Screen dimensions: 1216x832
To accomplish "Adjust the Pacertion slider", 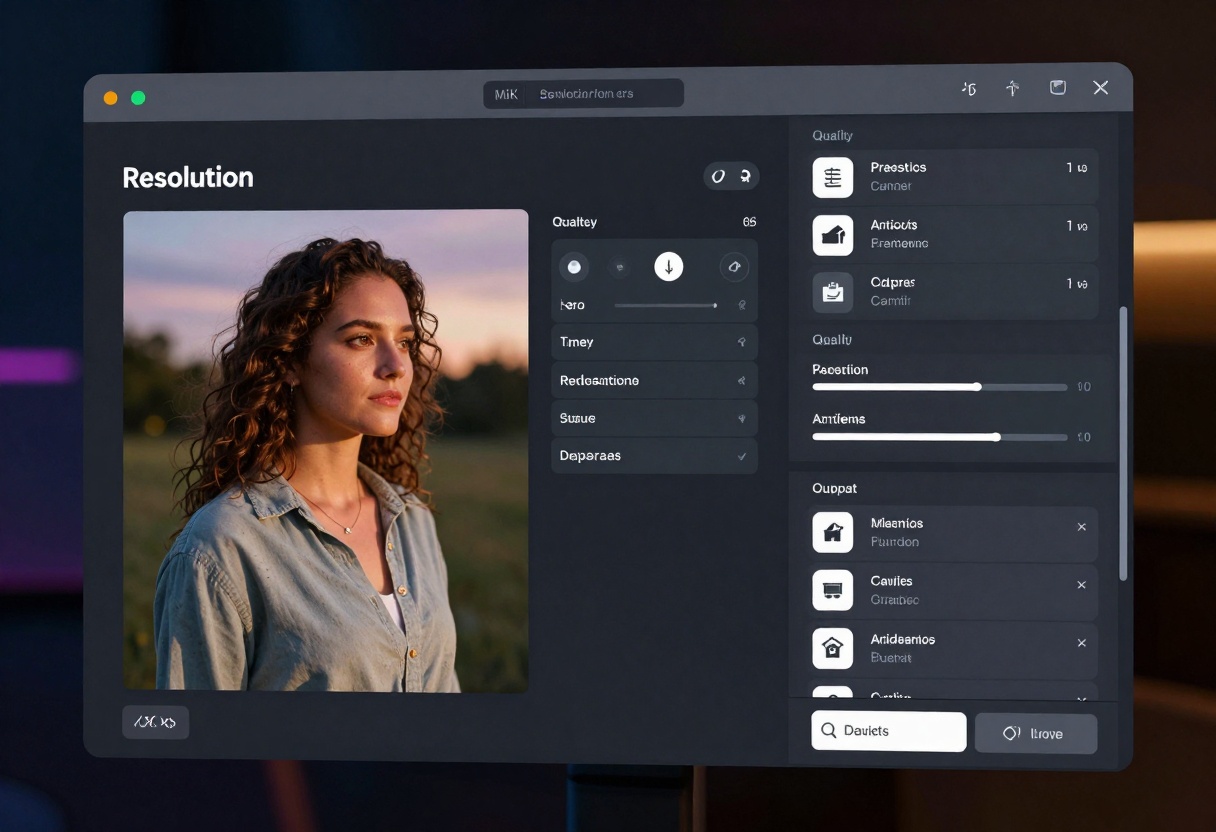I will click(940, 387).
